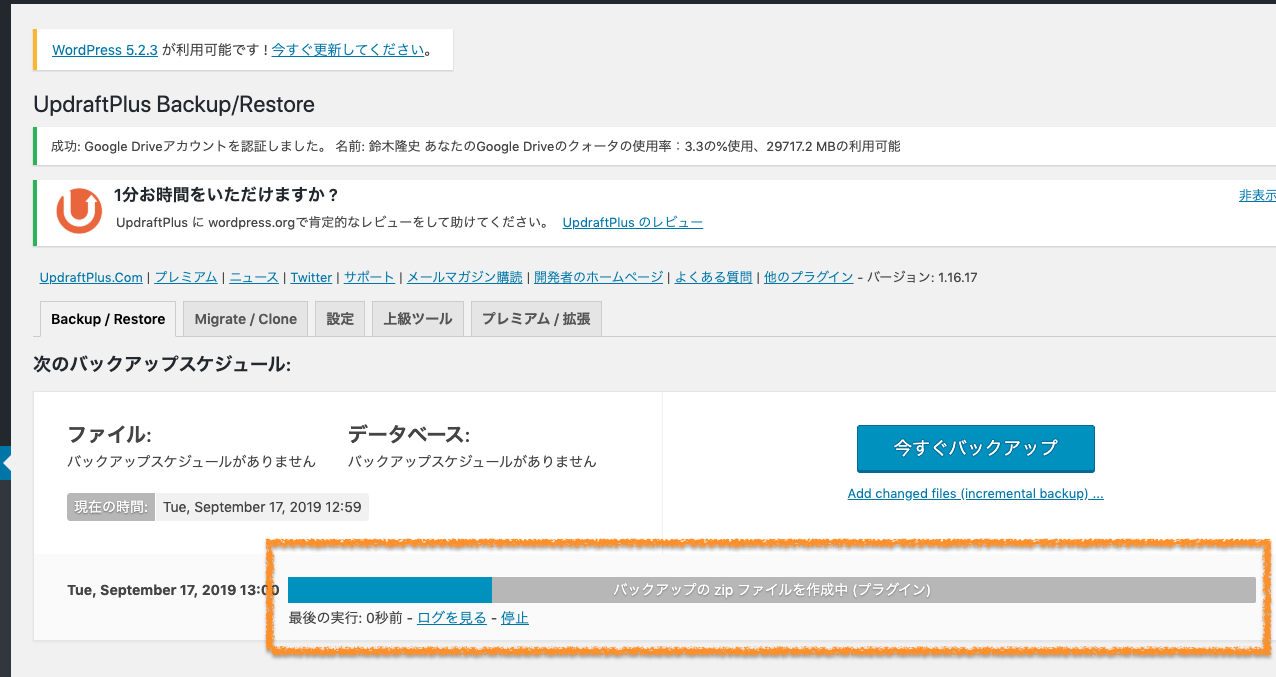Click the UpdraftPlus orange logo icon
The height and width of the screenshot is (677, 1276).
coord(79,212)
